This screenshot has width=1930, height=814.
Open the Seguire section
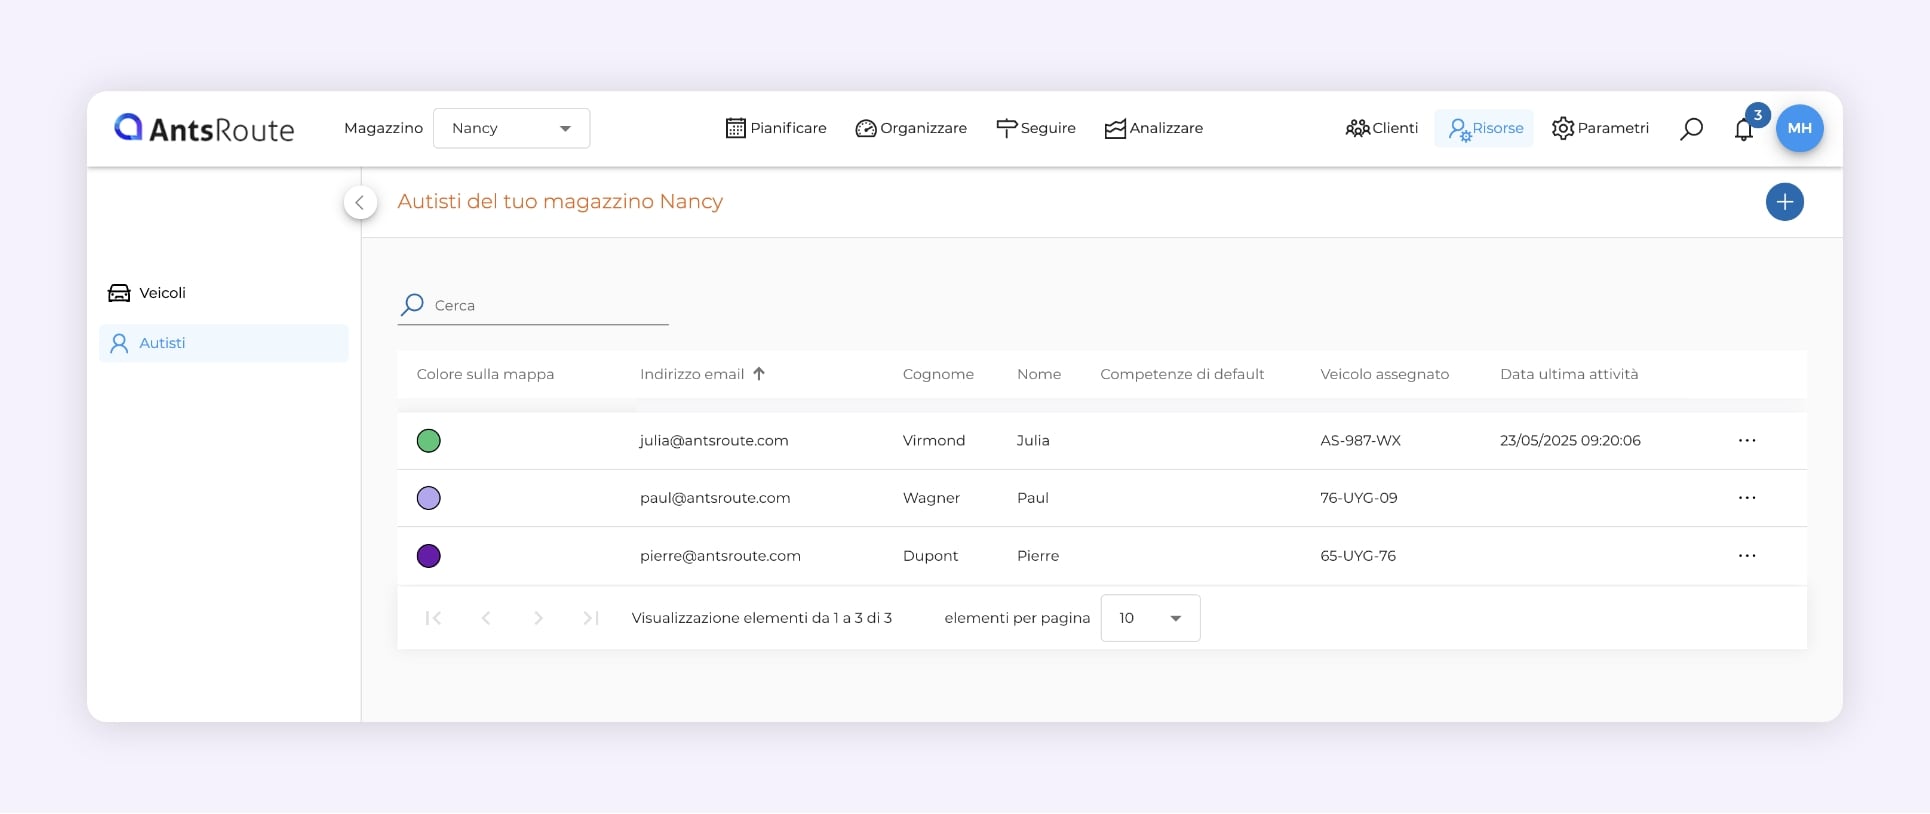coord(1036,128)
